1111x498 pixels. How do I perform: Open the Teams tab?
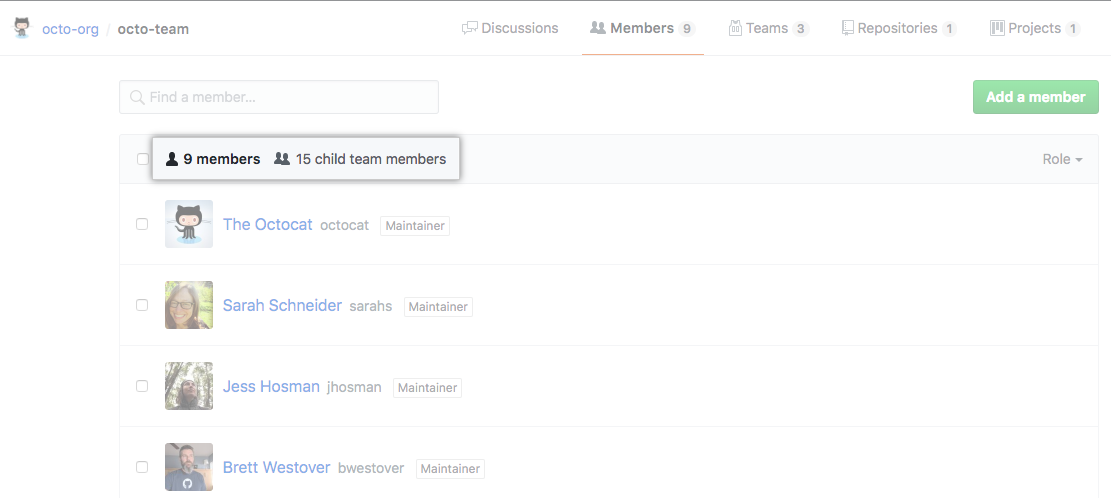click(x=768, y=28)
